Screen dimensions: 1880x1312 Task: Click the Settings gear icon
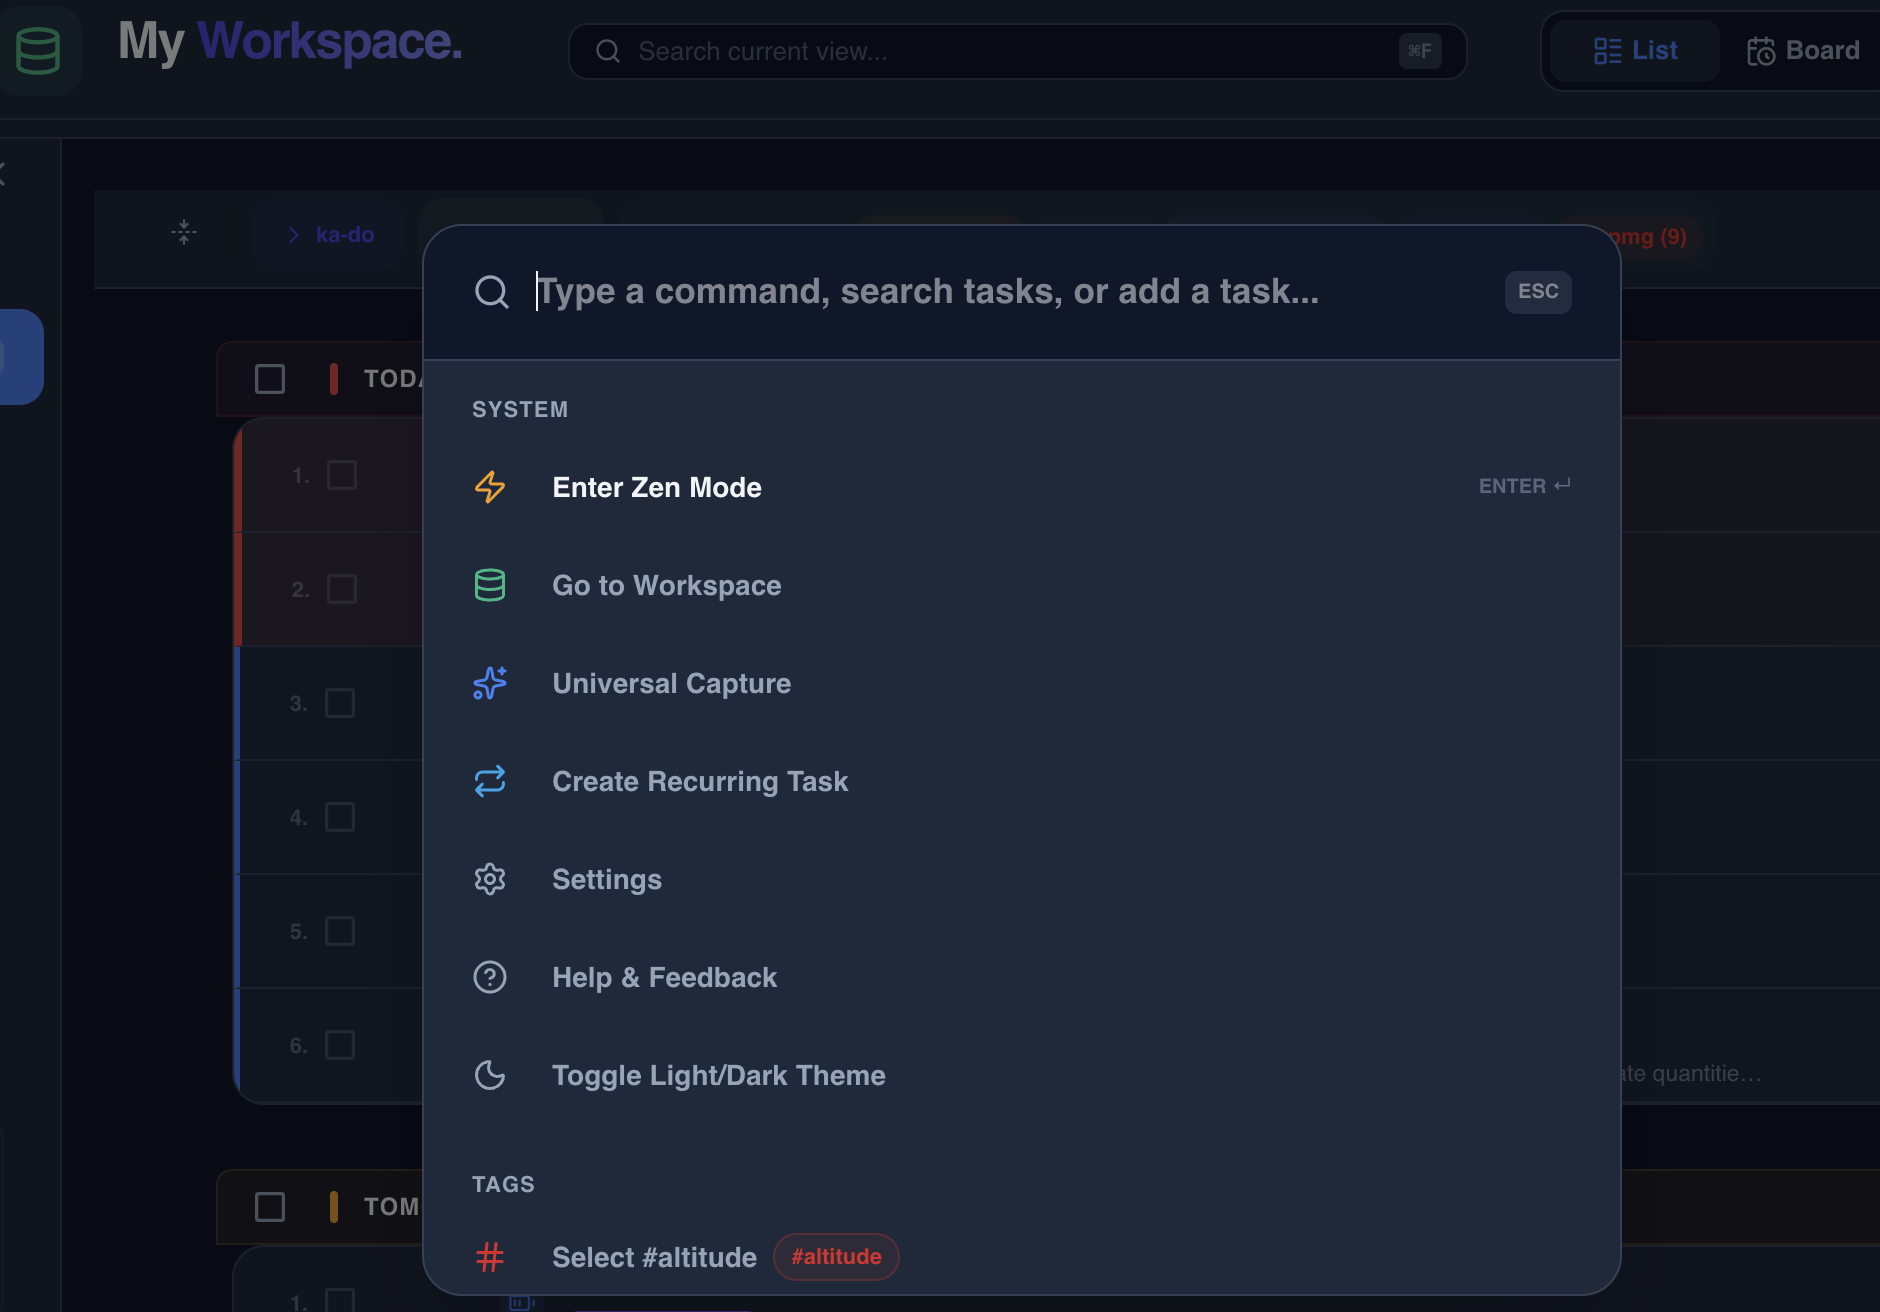click(490, 879)
